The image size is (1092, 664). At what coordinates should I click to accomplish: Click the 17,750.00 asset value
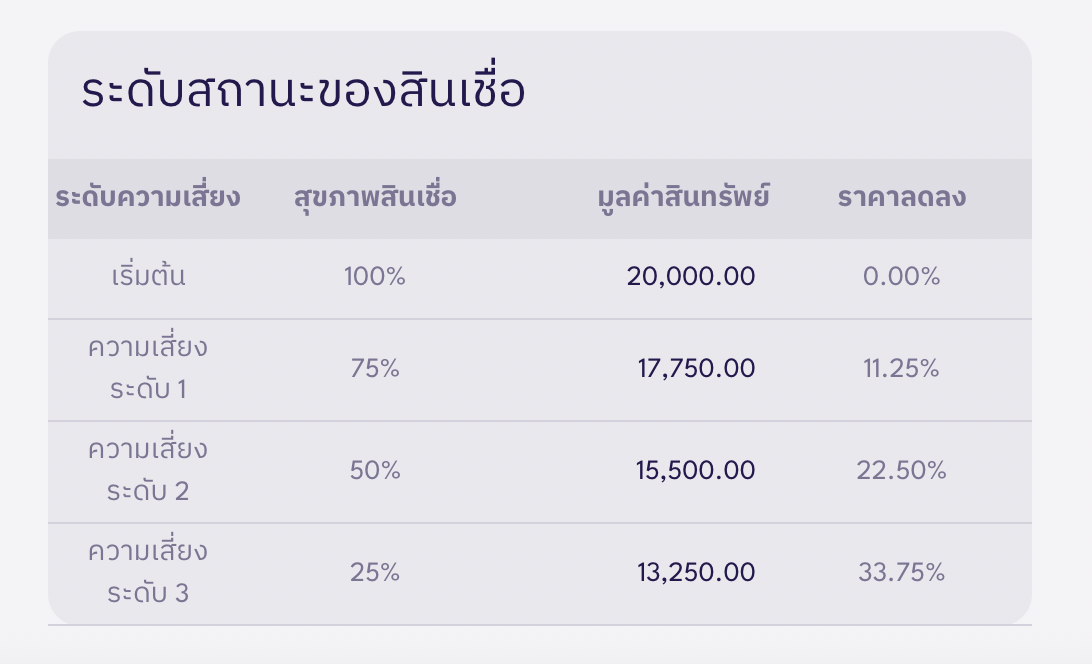click(x=696, y=368)
